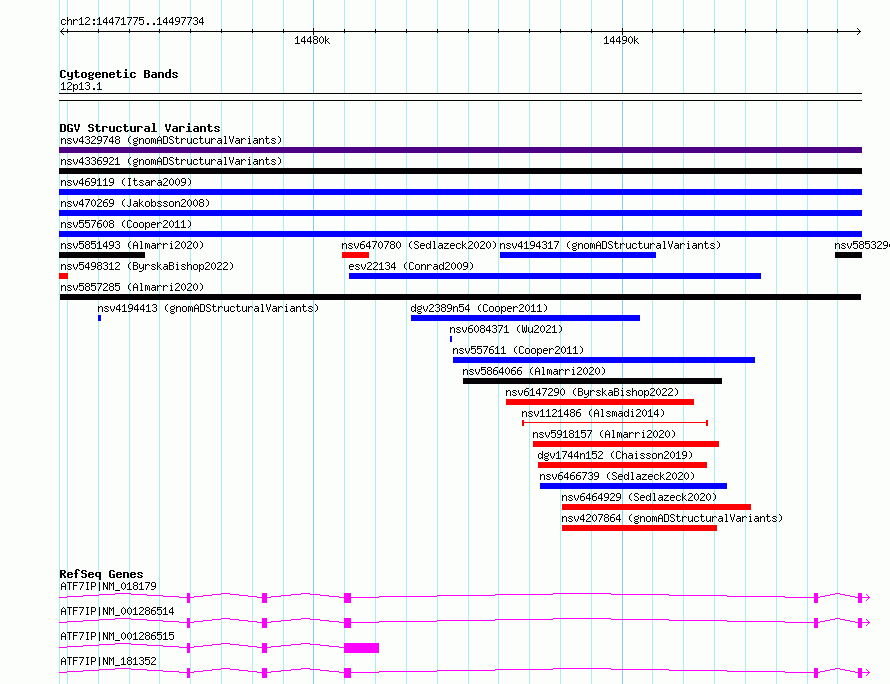Click nsv6464929 (Sedlazeck2020) label

(x=639, y=497)
